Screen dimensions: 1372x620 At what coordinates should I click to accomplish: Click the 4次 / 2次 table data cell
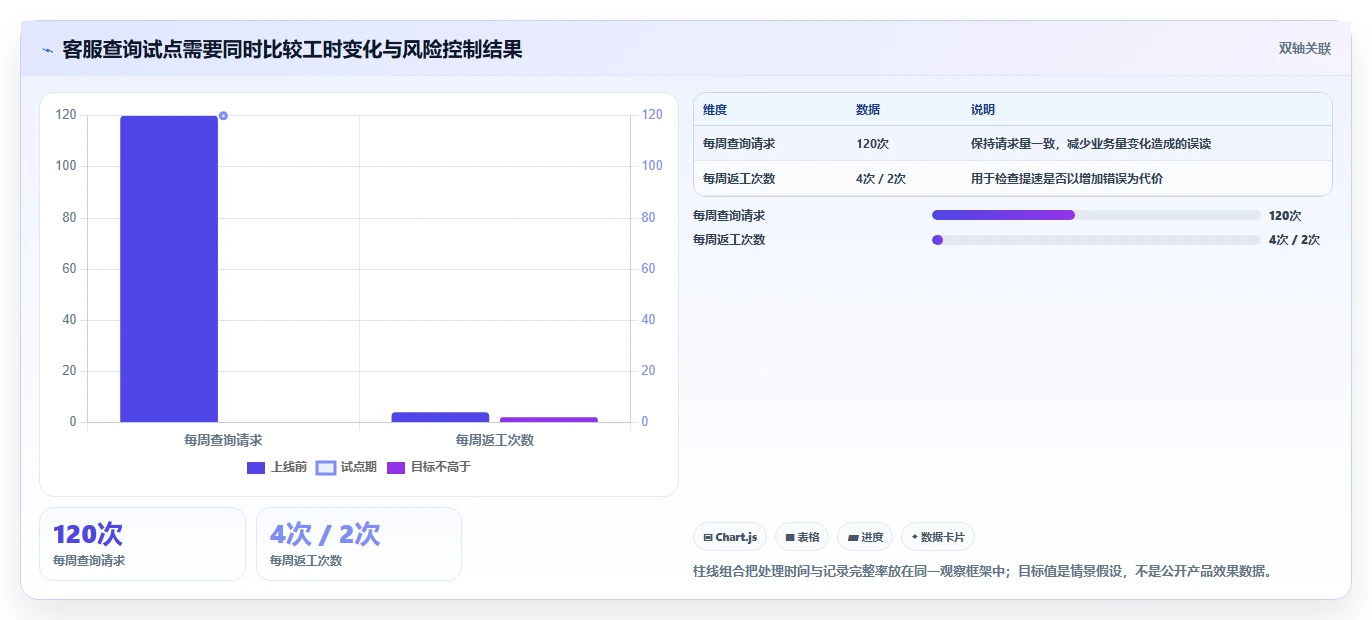(881, 179)
